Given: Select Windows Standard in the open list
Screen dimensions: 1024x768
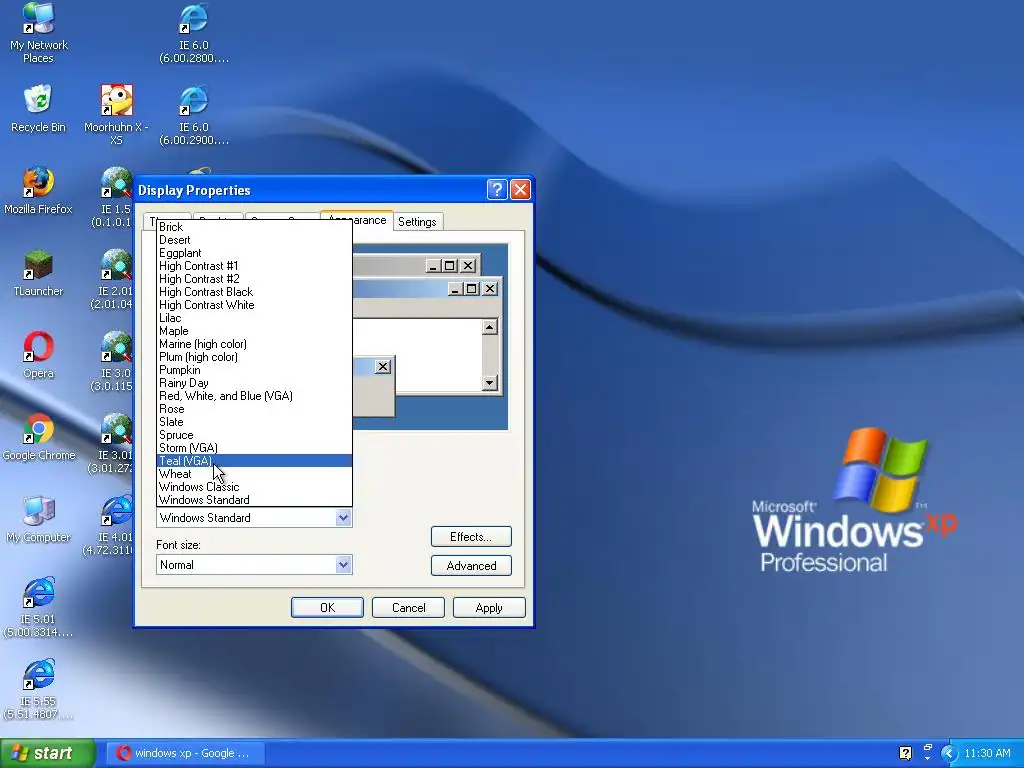Looking at the screenshot, I should pyautogui.click(x=255, y=500).
